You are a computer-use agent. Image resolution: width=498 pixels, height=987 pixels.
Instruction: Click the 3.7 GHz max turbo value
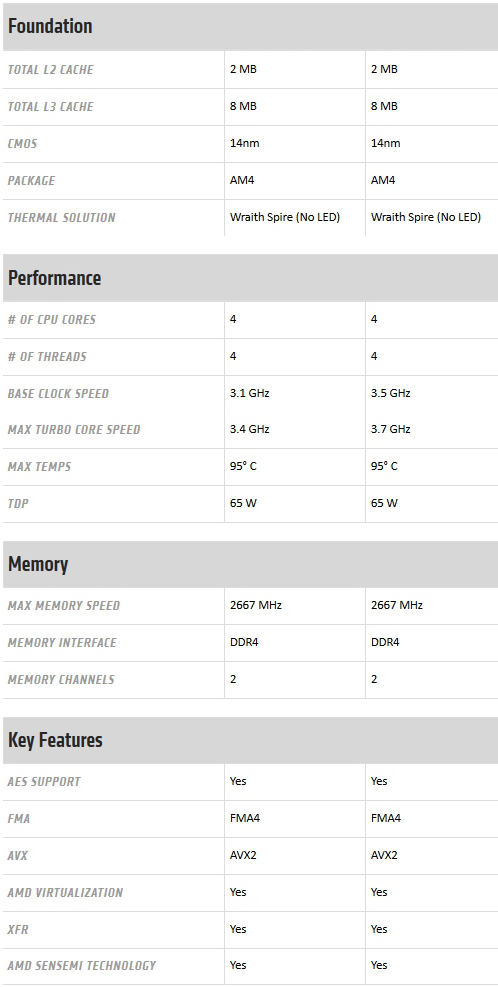pyautogui.click(x=391, y=429)
